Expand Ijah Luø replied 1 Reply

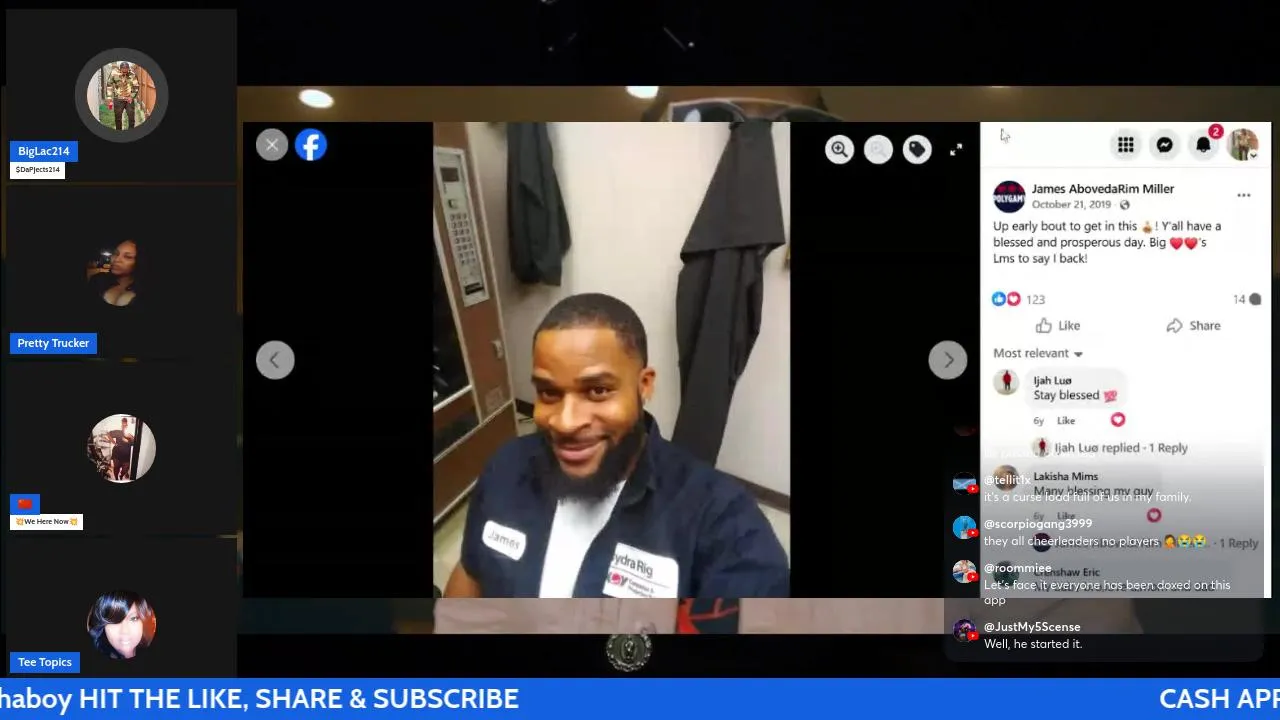click(1121, 448)
